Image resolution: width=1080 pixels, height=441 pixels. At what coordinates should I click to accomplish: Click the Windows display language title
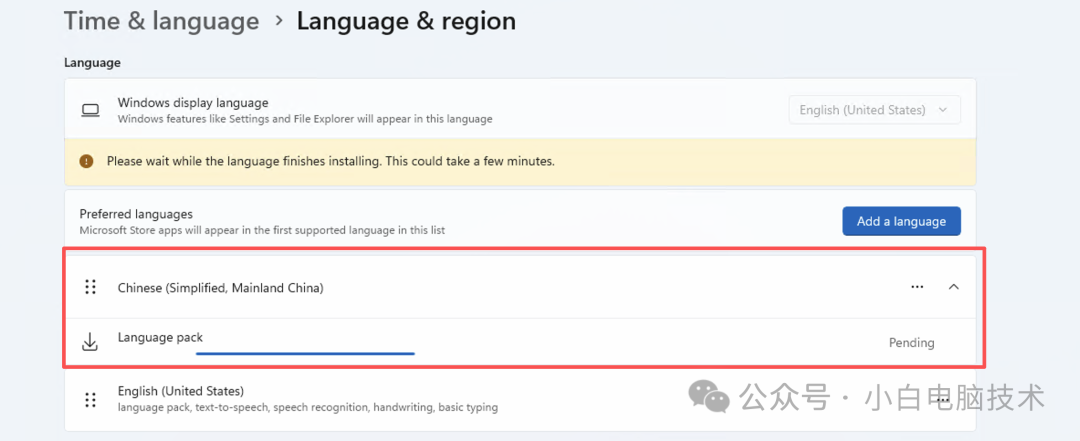pos(193,103)
